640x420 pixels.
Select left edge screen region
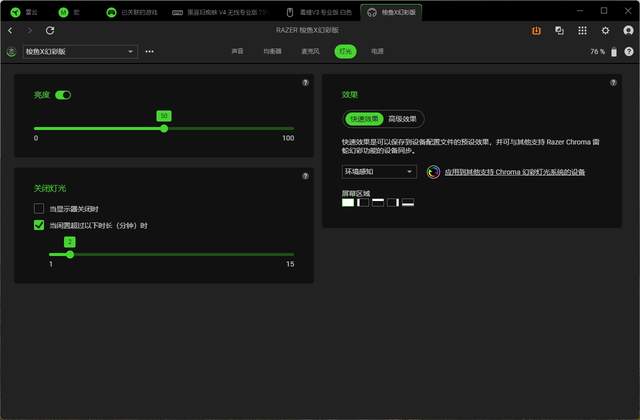coord(363,202)
